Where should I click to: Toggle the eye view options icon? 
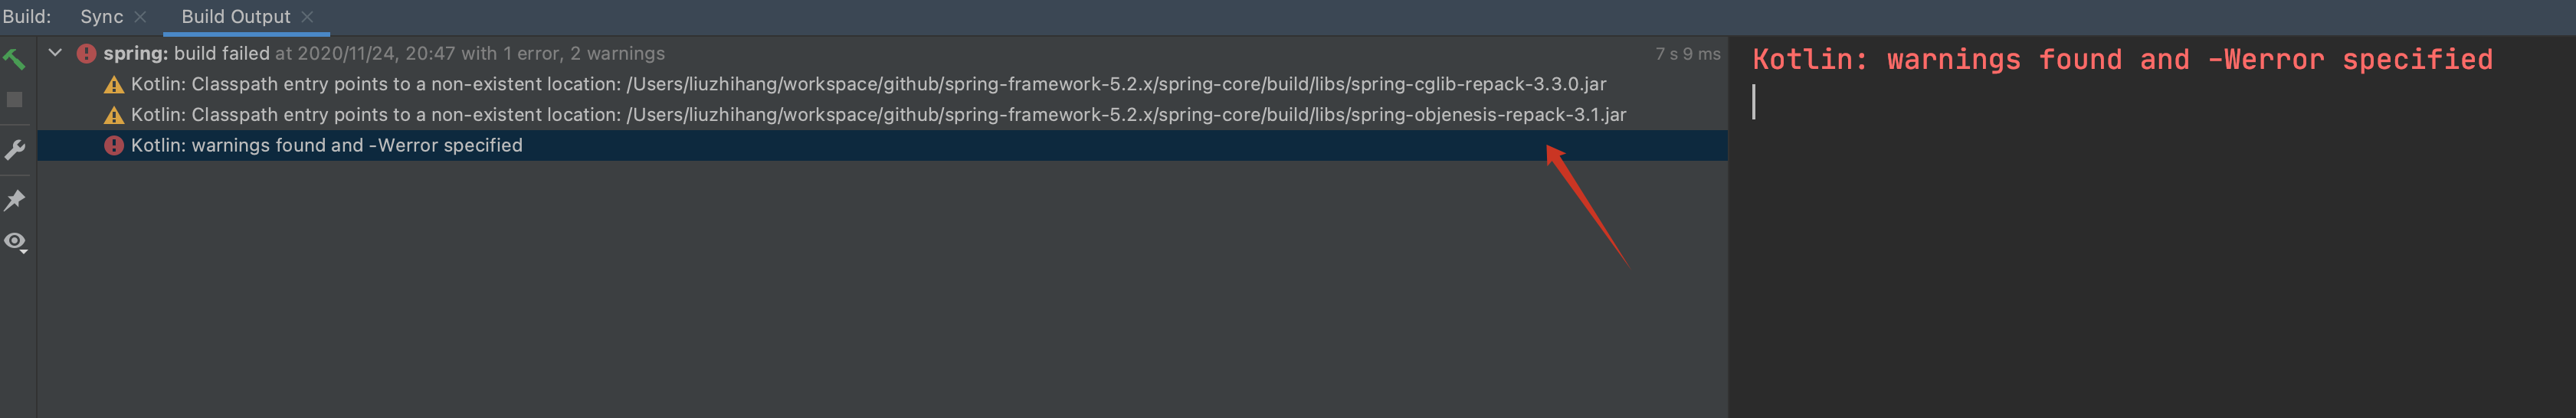click(x=15, y=242)
